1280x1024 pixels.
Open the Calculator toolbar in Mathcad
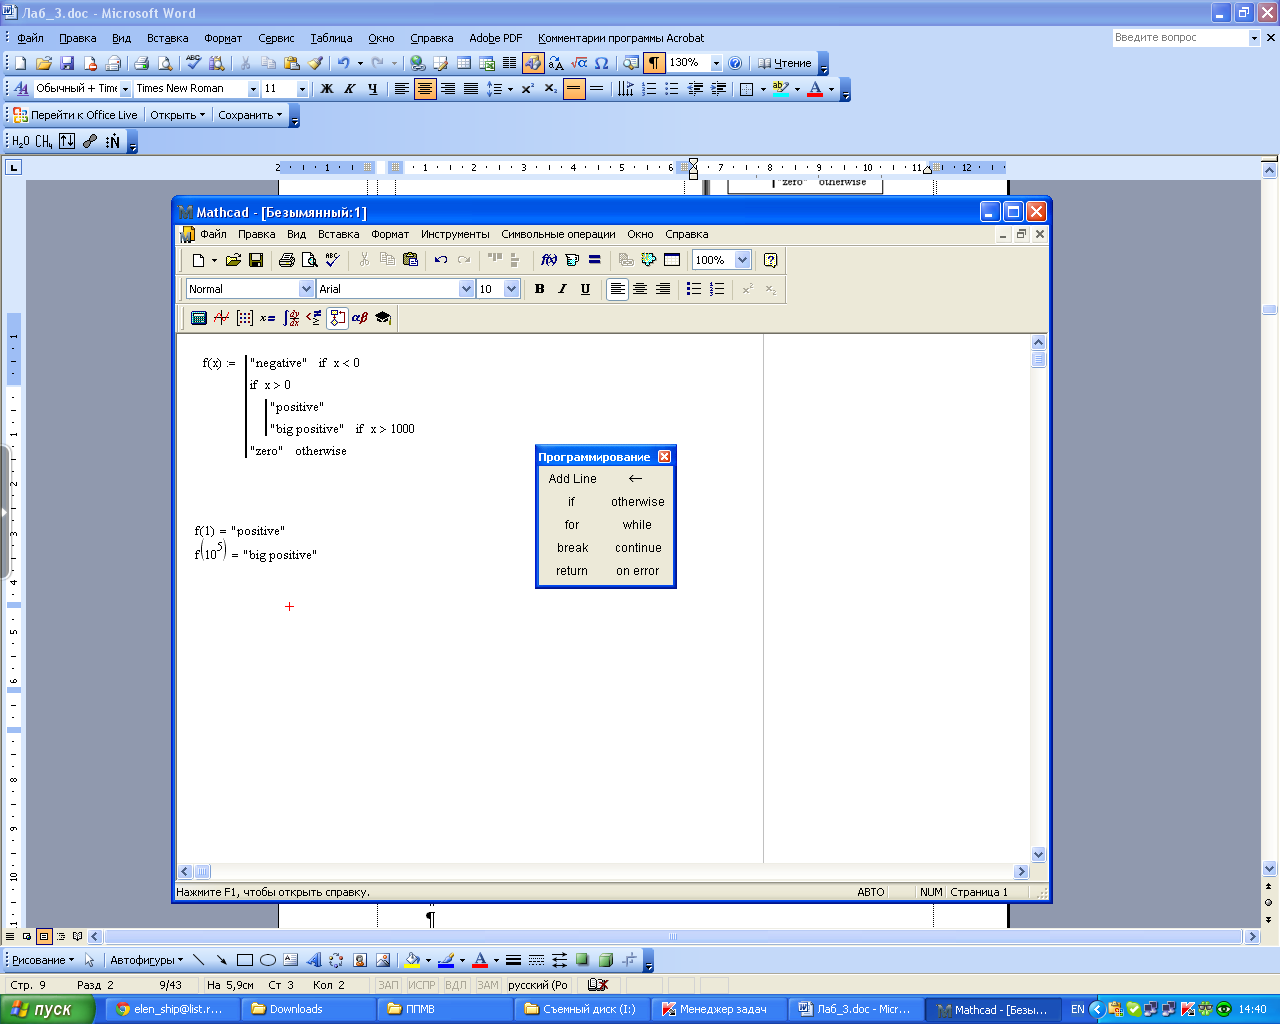tap(198, 318)
